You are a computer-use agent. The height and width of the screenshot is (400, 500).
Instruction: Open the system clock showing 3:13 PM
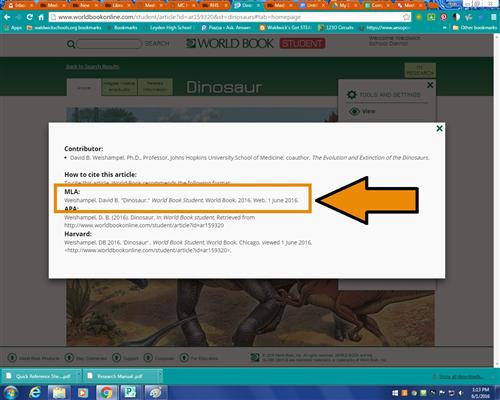click(480, 393)
